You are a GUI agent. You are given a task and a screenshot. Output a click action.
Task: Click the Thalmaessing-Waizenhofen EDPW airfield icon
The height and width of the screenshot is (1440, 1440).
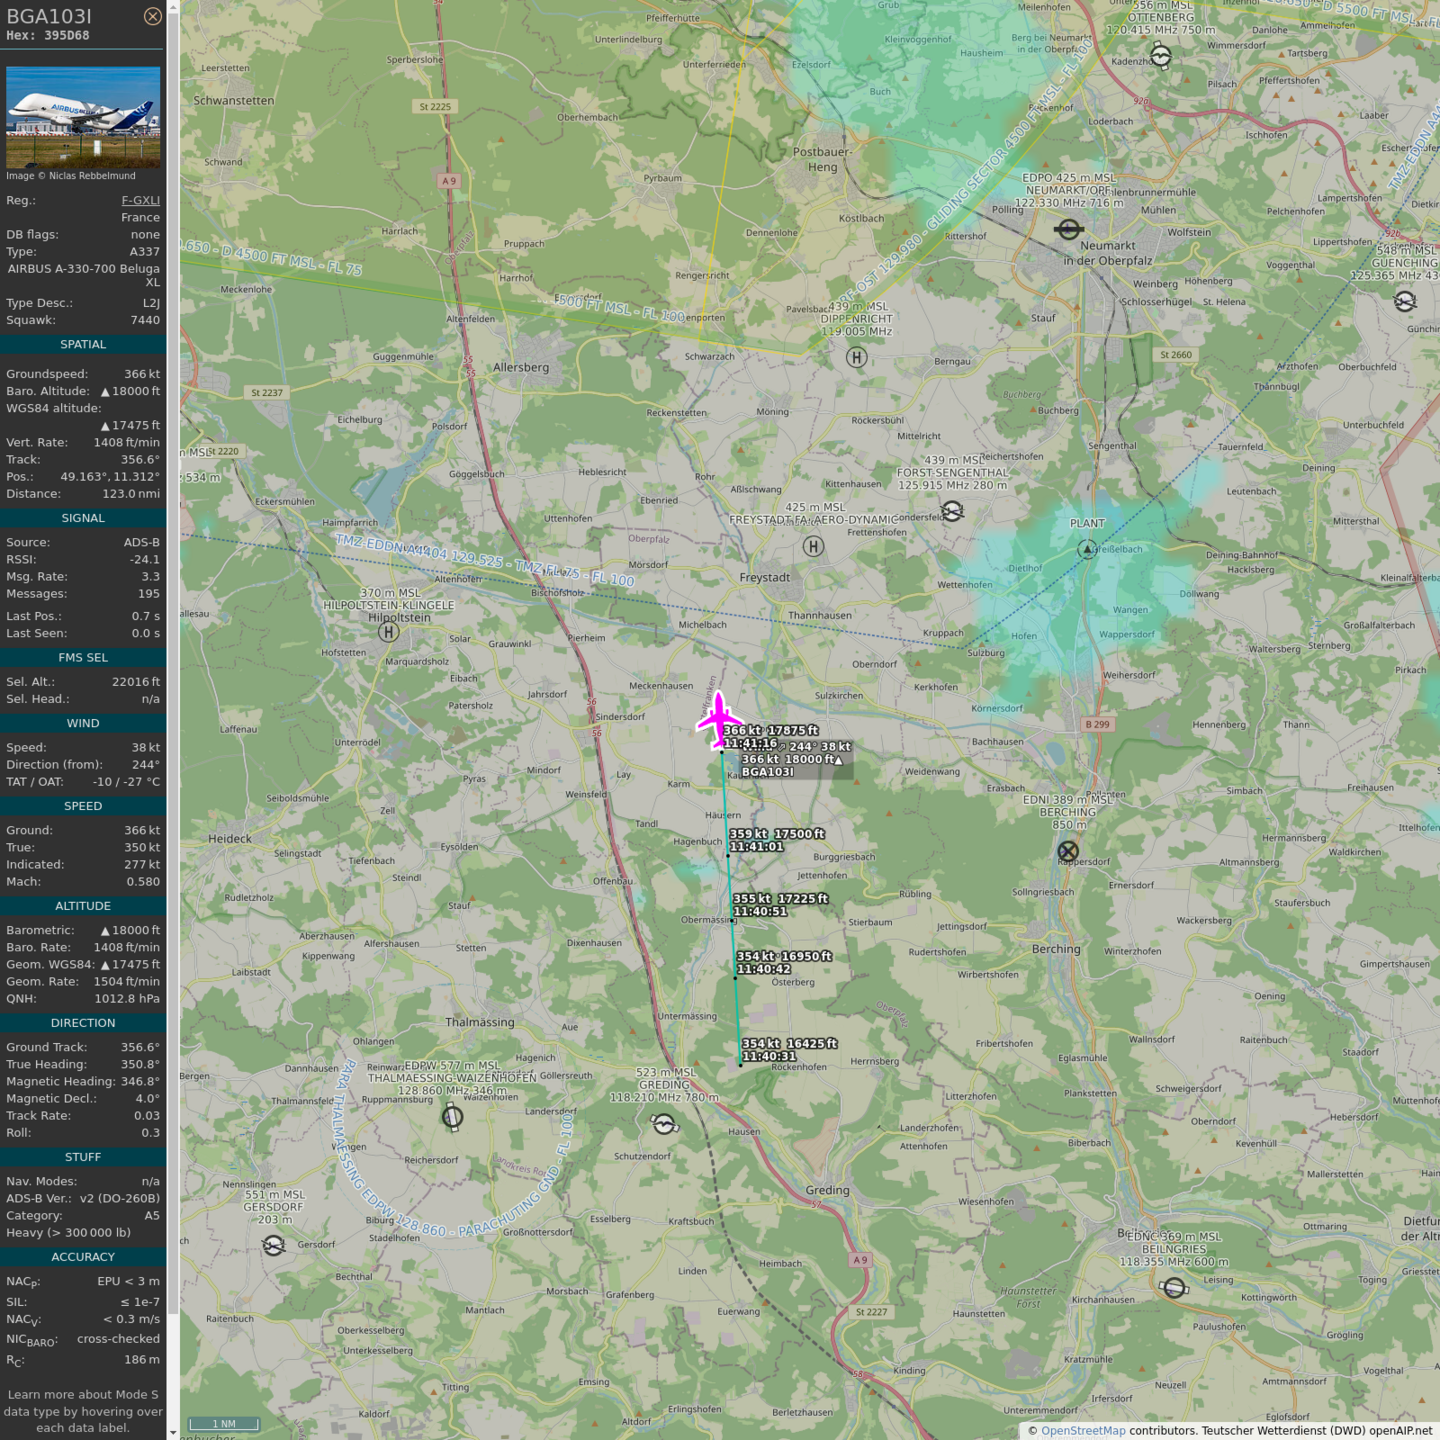[x=452, y=1116]
